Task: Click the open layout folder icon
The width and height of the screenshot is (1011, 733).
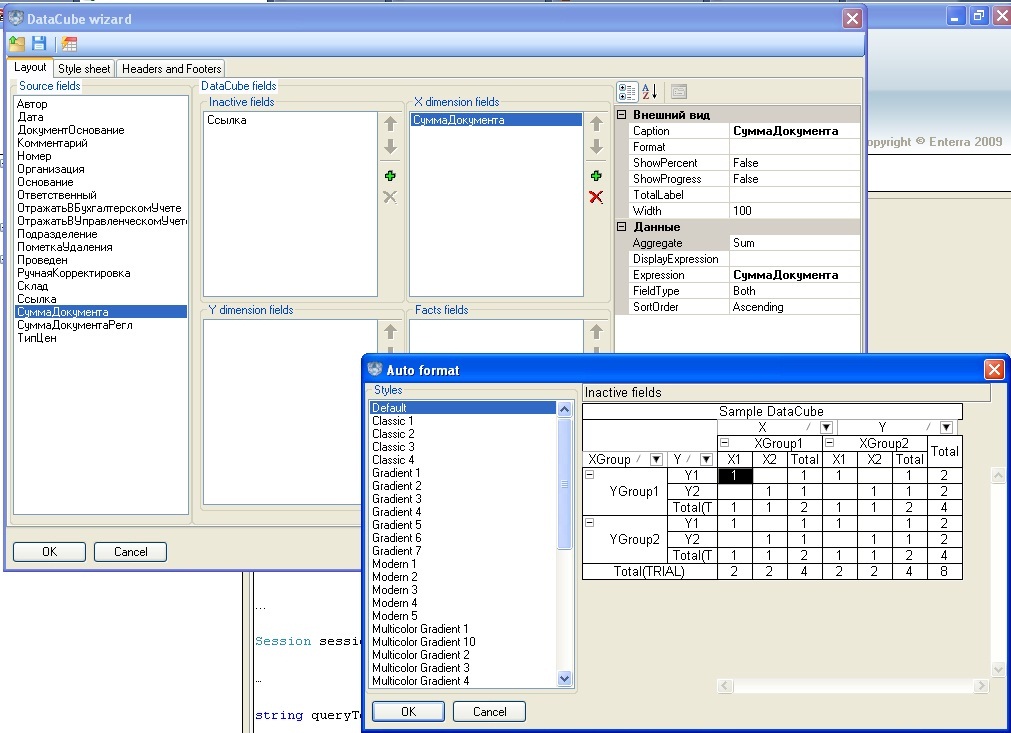Action: (17, 43)
